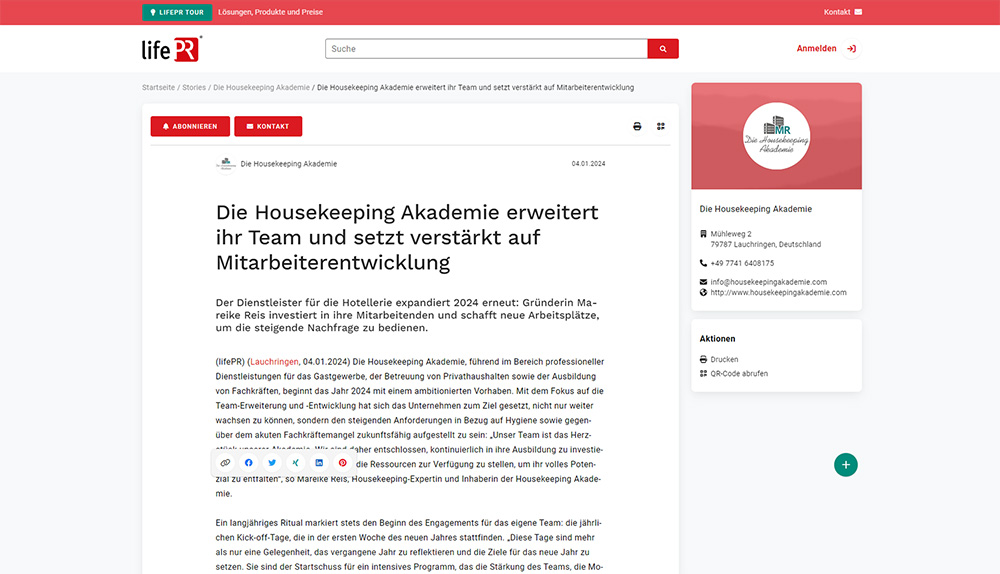The image size is (1000, 574).
Task: Open the author name Die Housekeeping Akademie
Action: [x=288, y=164]
